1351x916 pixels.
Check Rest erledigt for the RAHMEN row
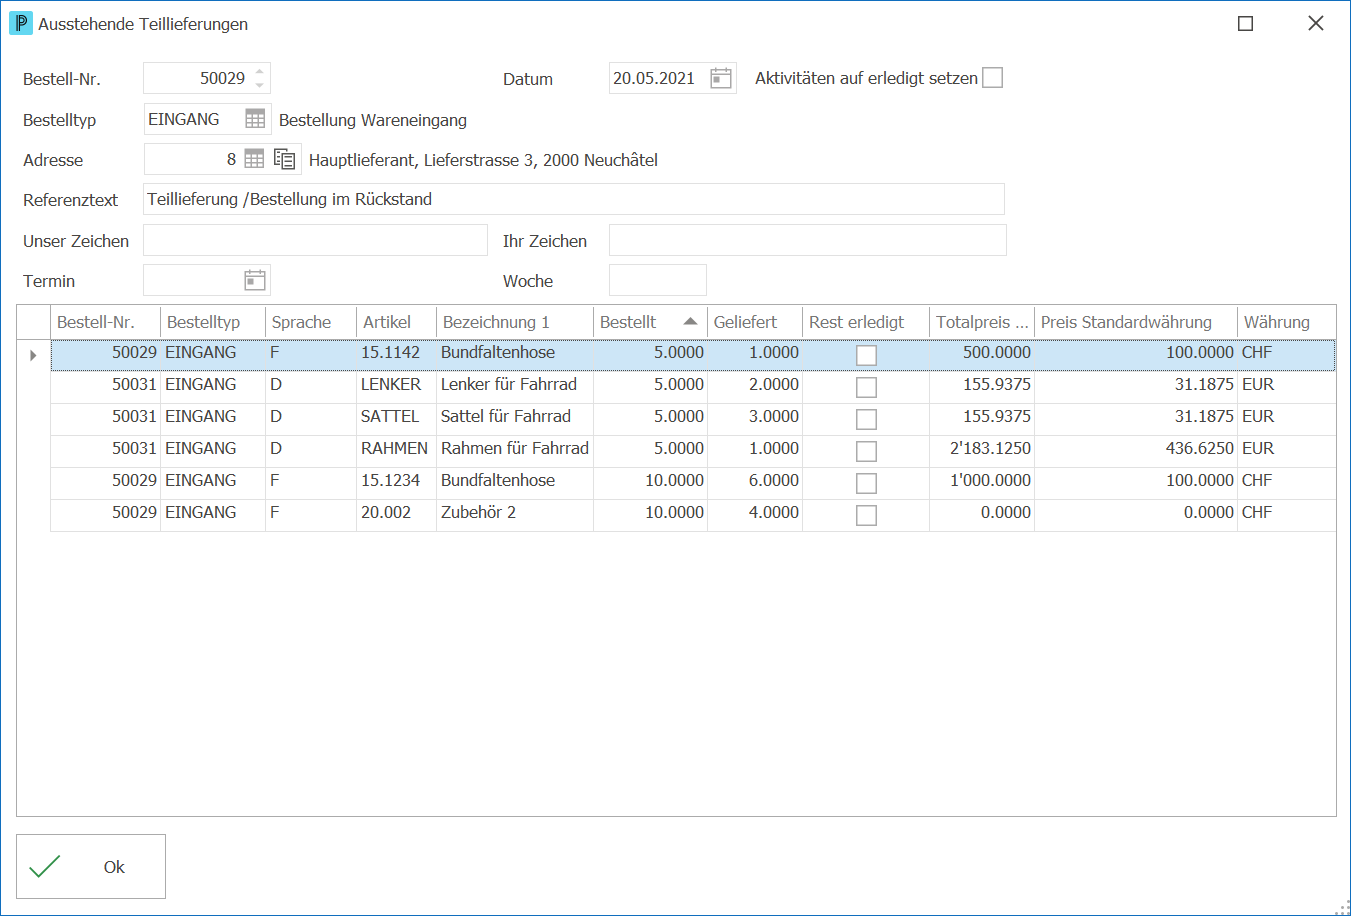click(866, 451)
